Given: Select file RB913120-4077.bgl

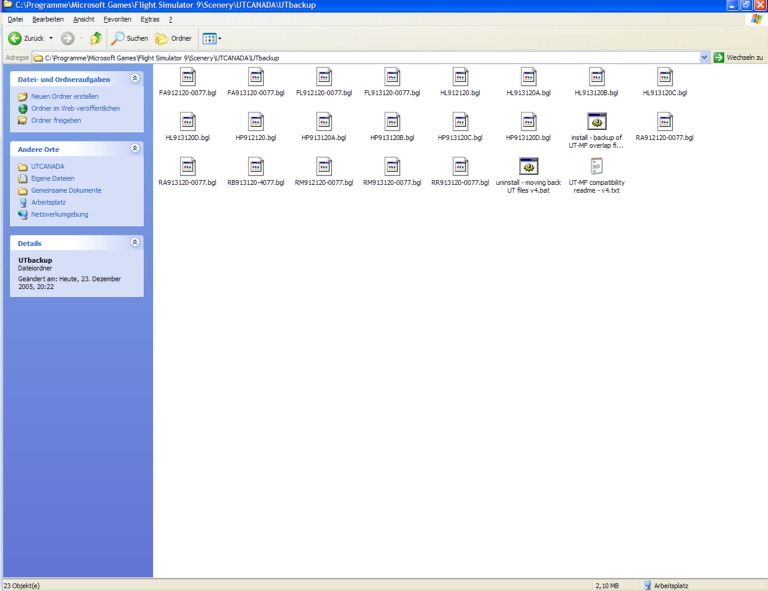Looking at the screenshot, I should [x=256, y=172].
